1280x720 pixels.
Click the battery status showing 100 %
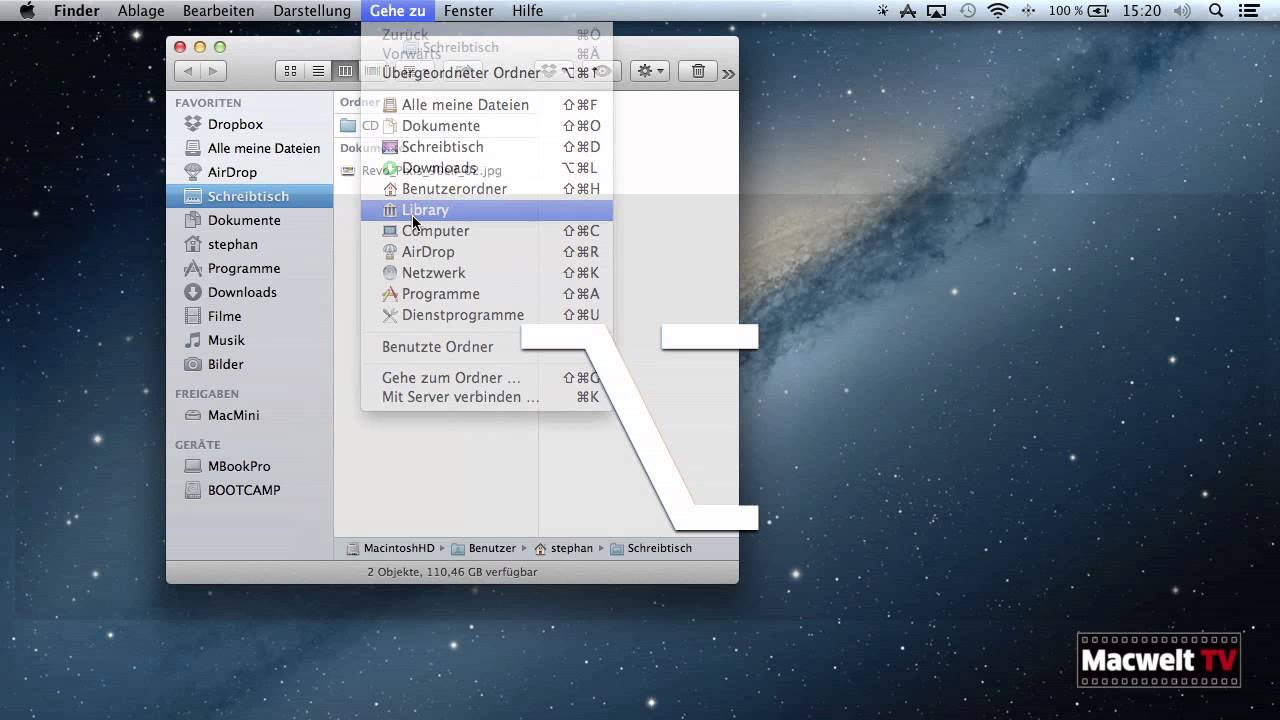(1078, 11)
